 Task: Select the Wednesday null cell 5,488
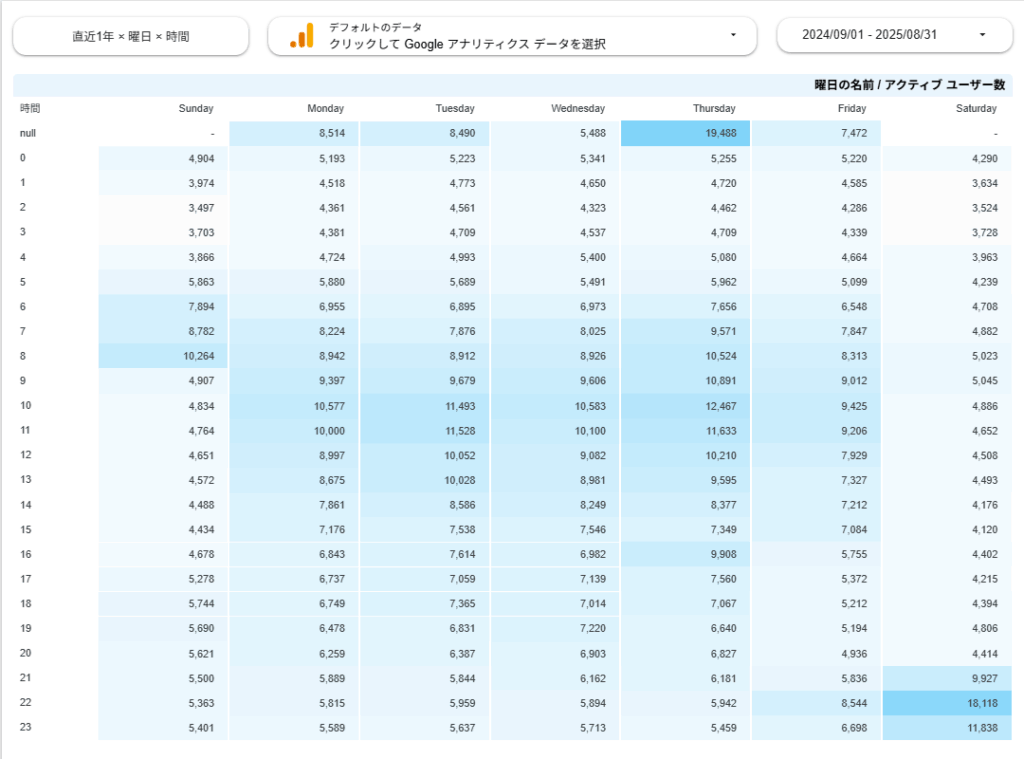(x=555, y=133)
